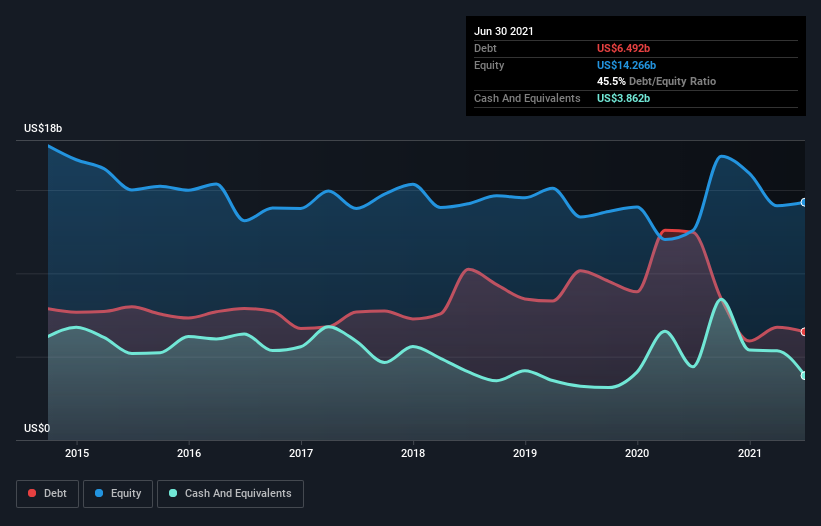The width and height of the screenshot is (821, 526).
Task: Toggle the Cash And Equivalents legend button
Action: tap(230, 494)
